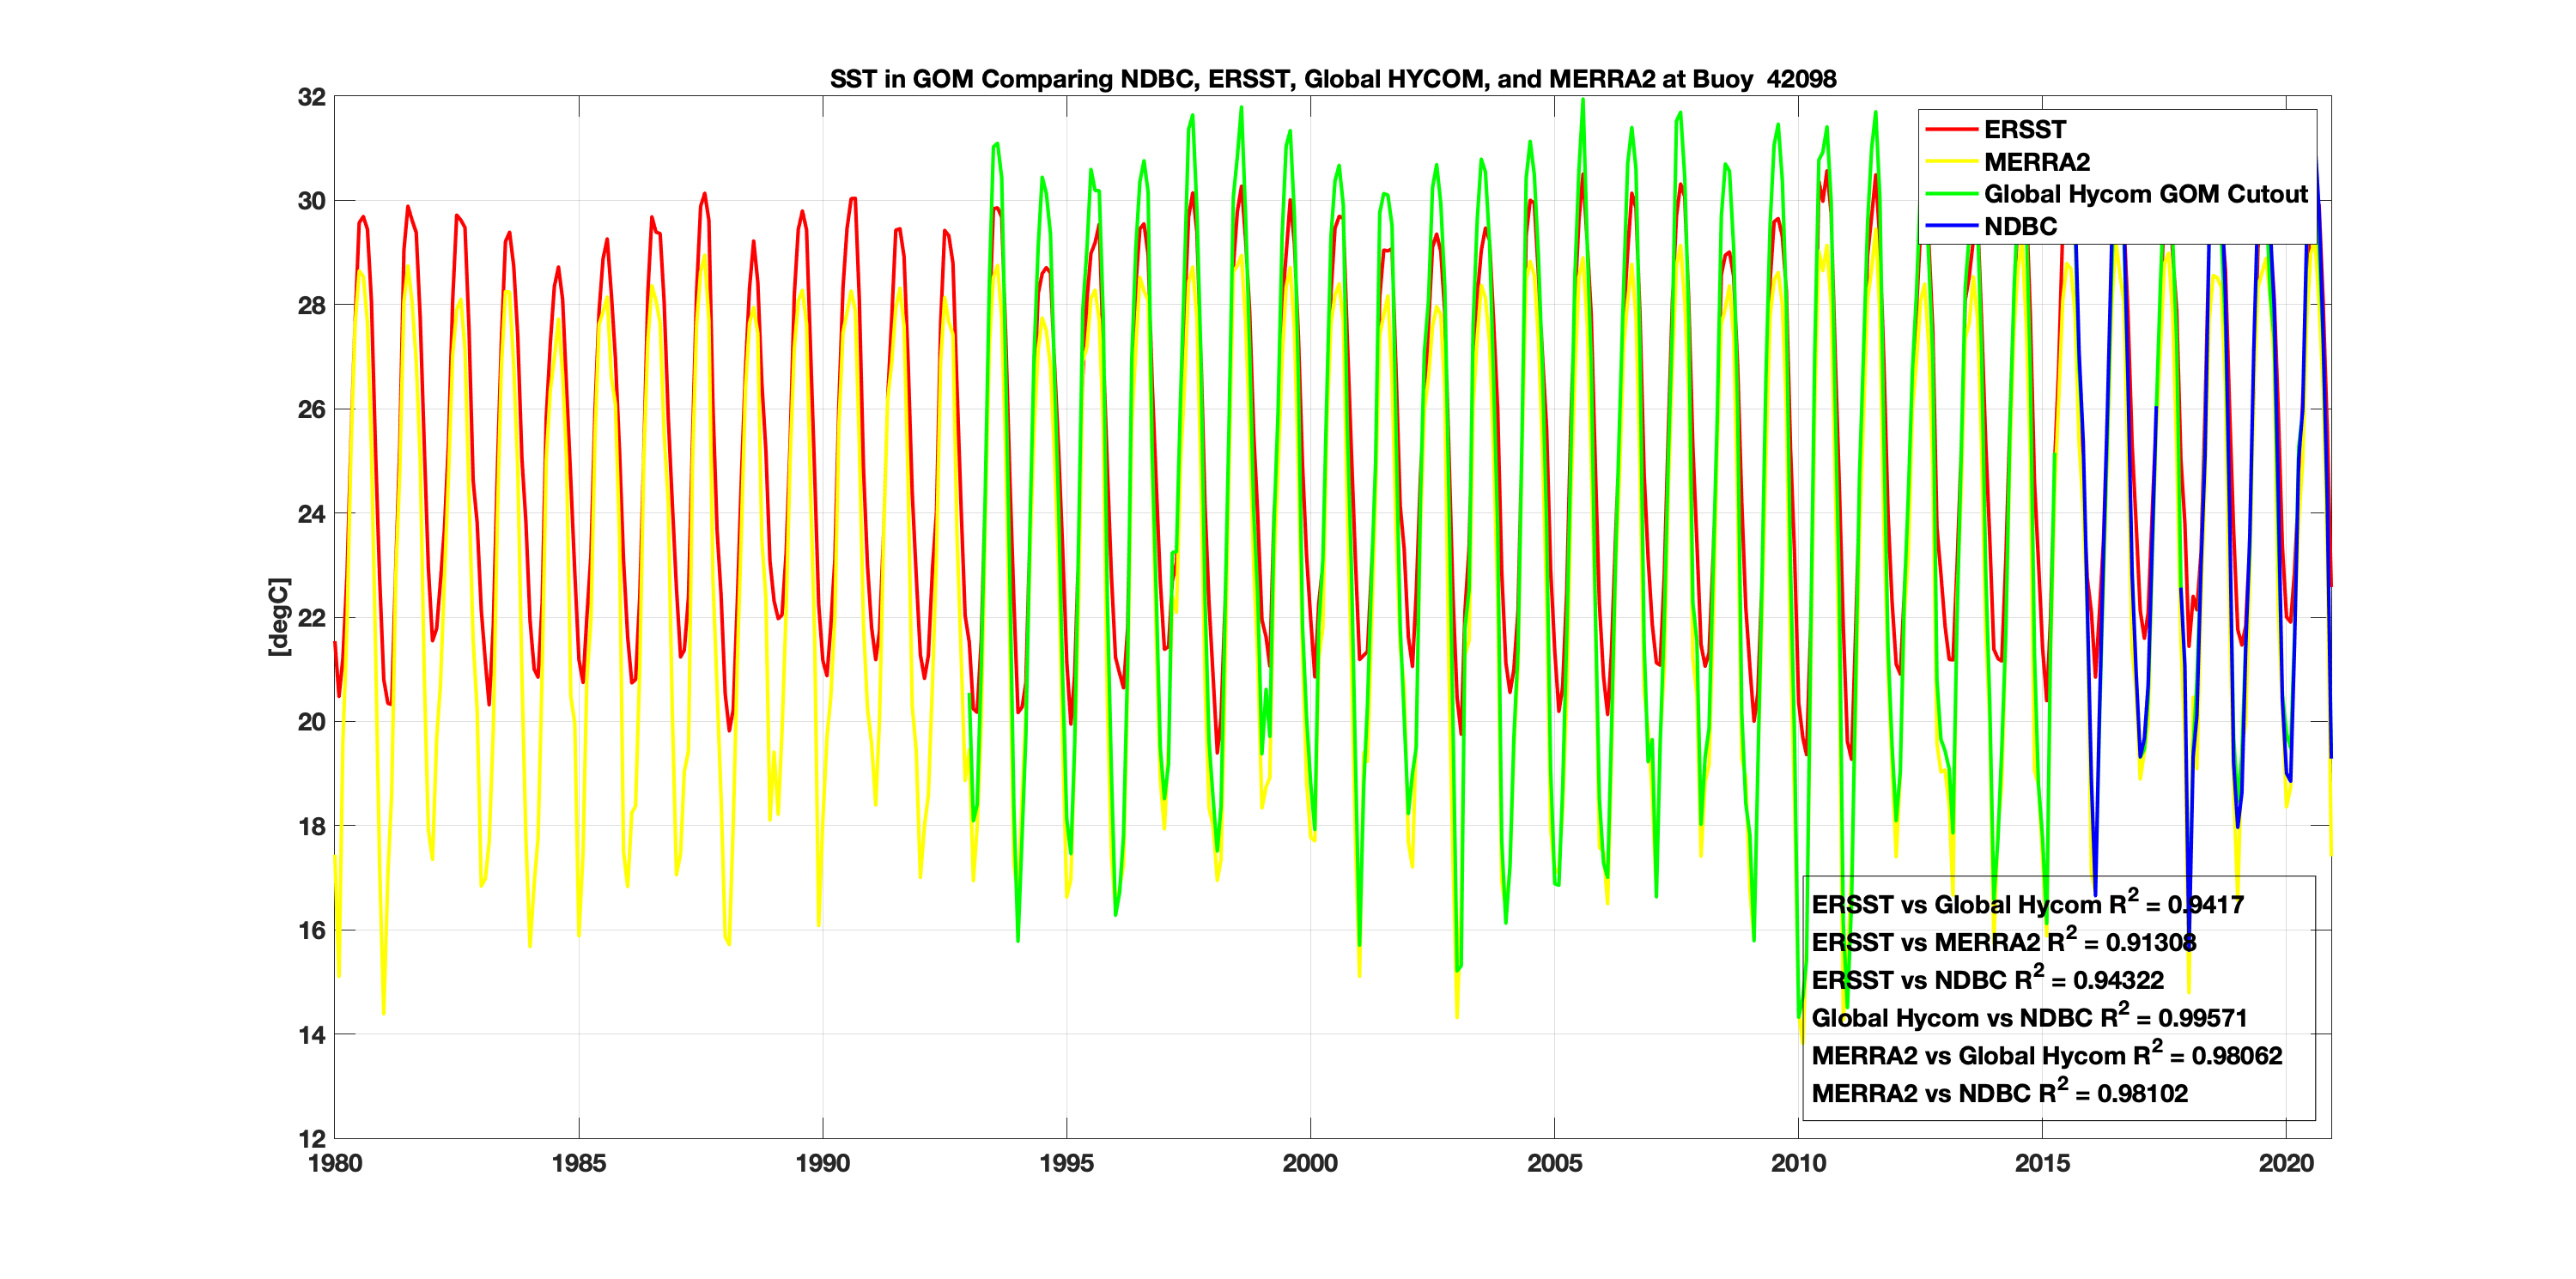Click the MERRA2 vs Global Hycom R² annotation

click(x=2046, y=1056)
